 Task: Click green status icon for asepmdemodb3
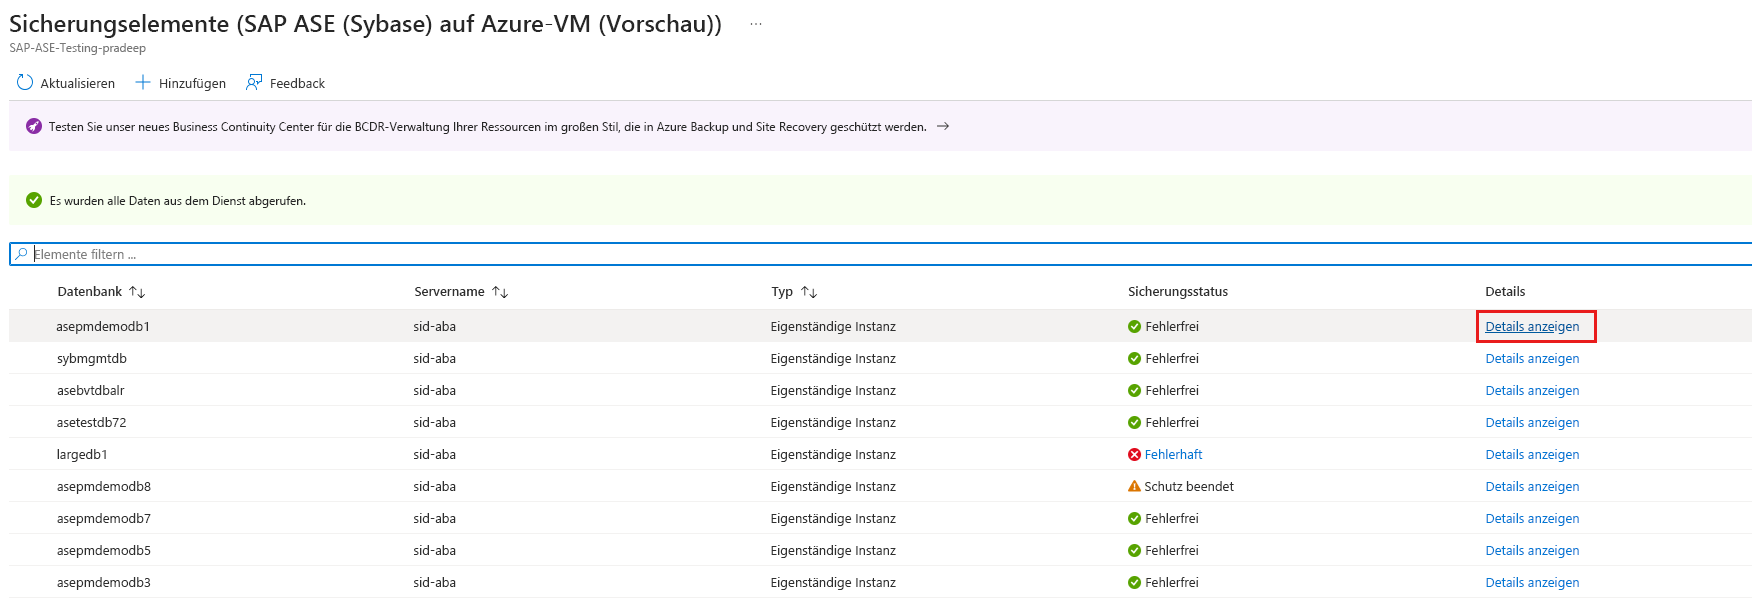point(1134,582)
